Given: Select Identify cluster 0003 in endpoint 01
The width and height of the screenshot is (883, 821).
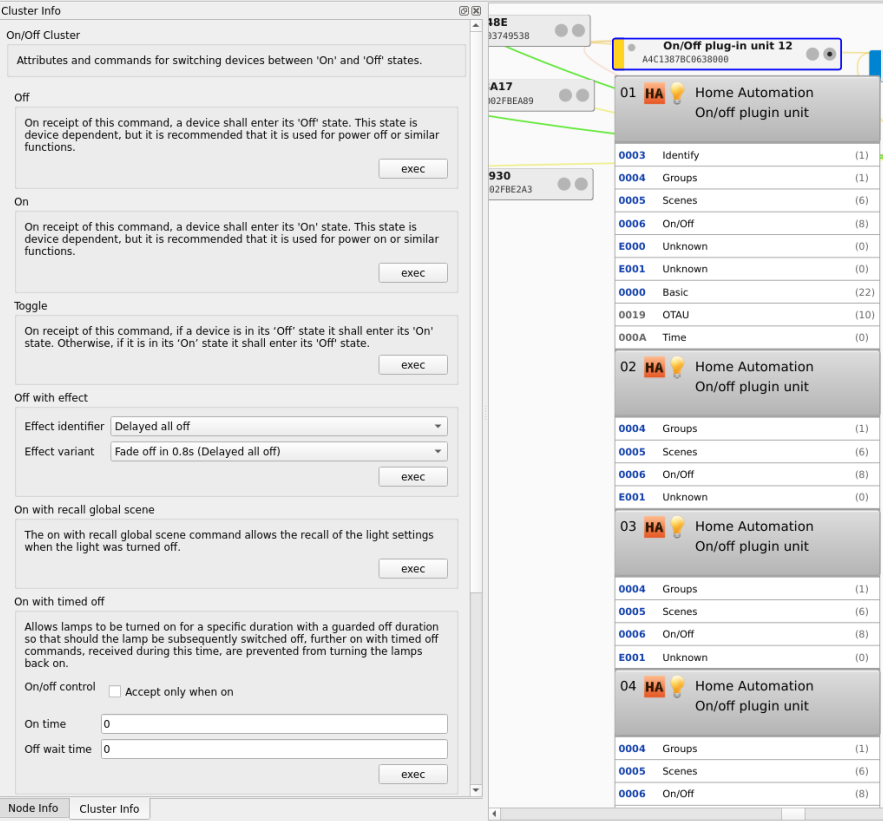Looking at the screenshot, I should click(747, 155).
